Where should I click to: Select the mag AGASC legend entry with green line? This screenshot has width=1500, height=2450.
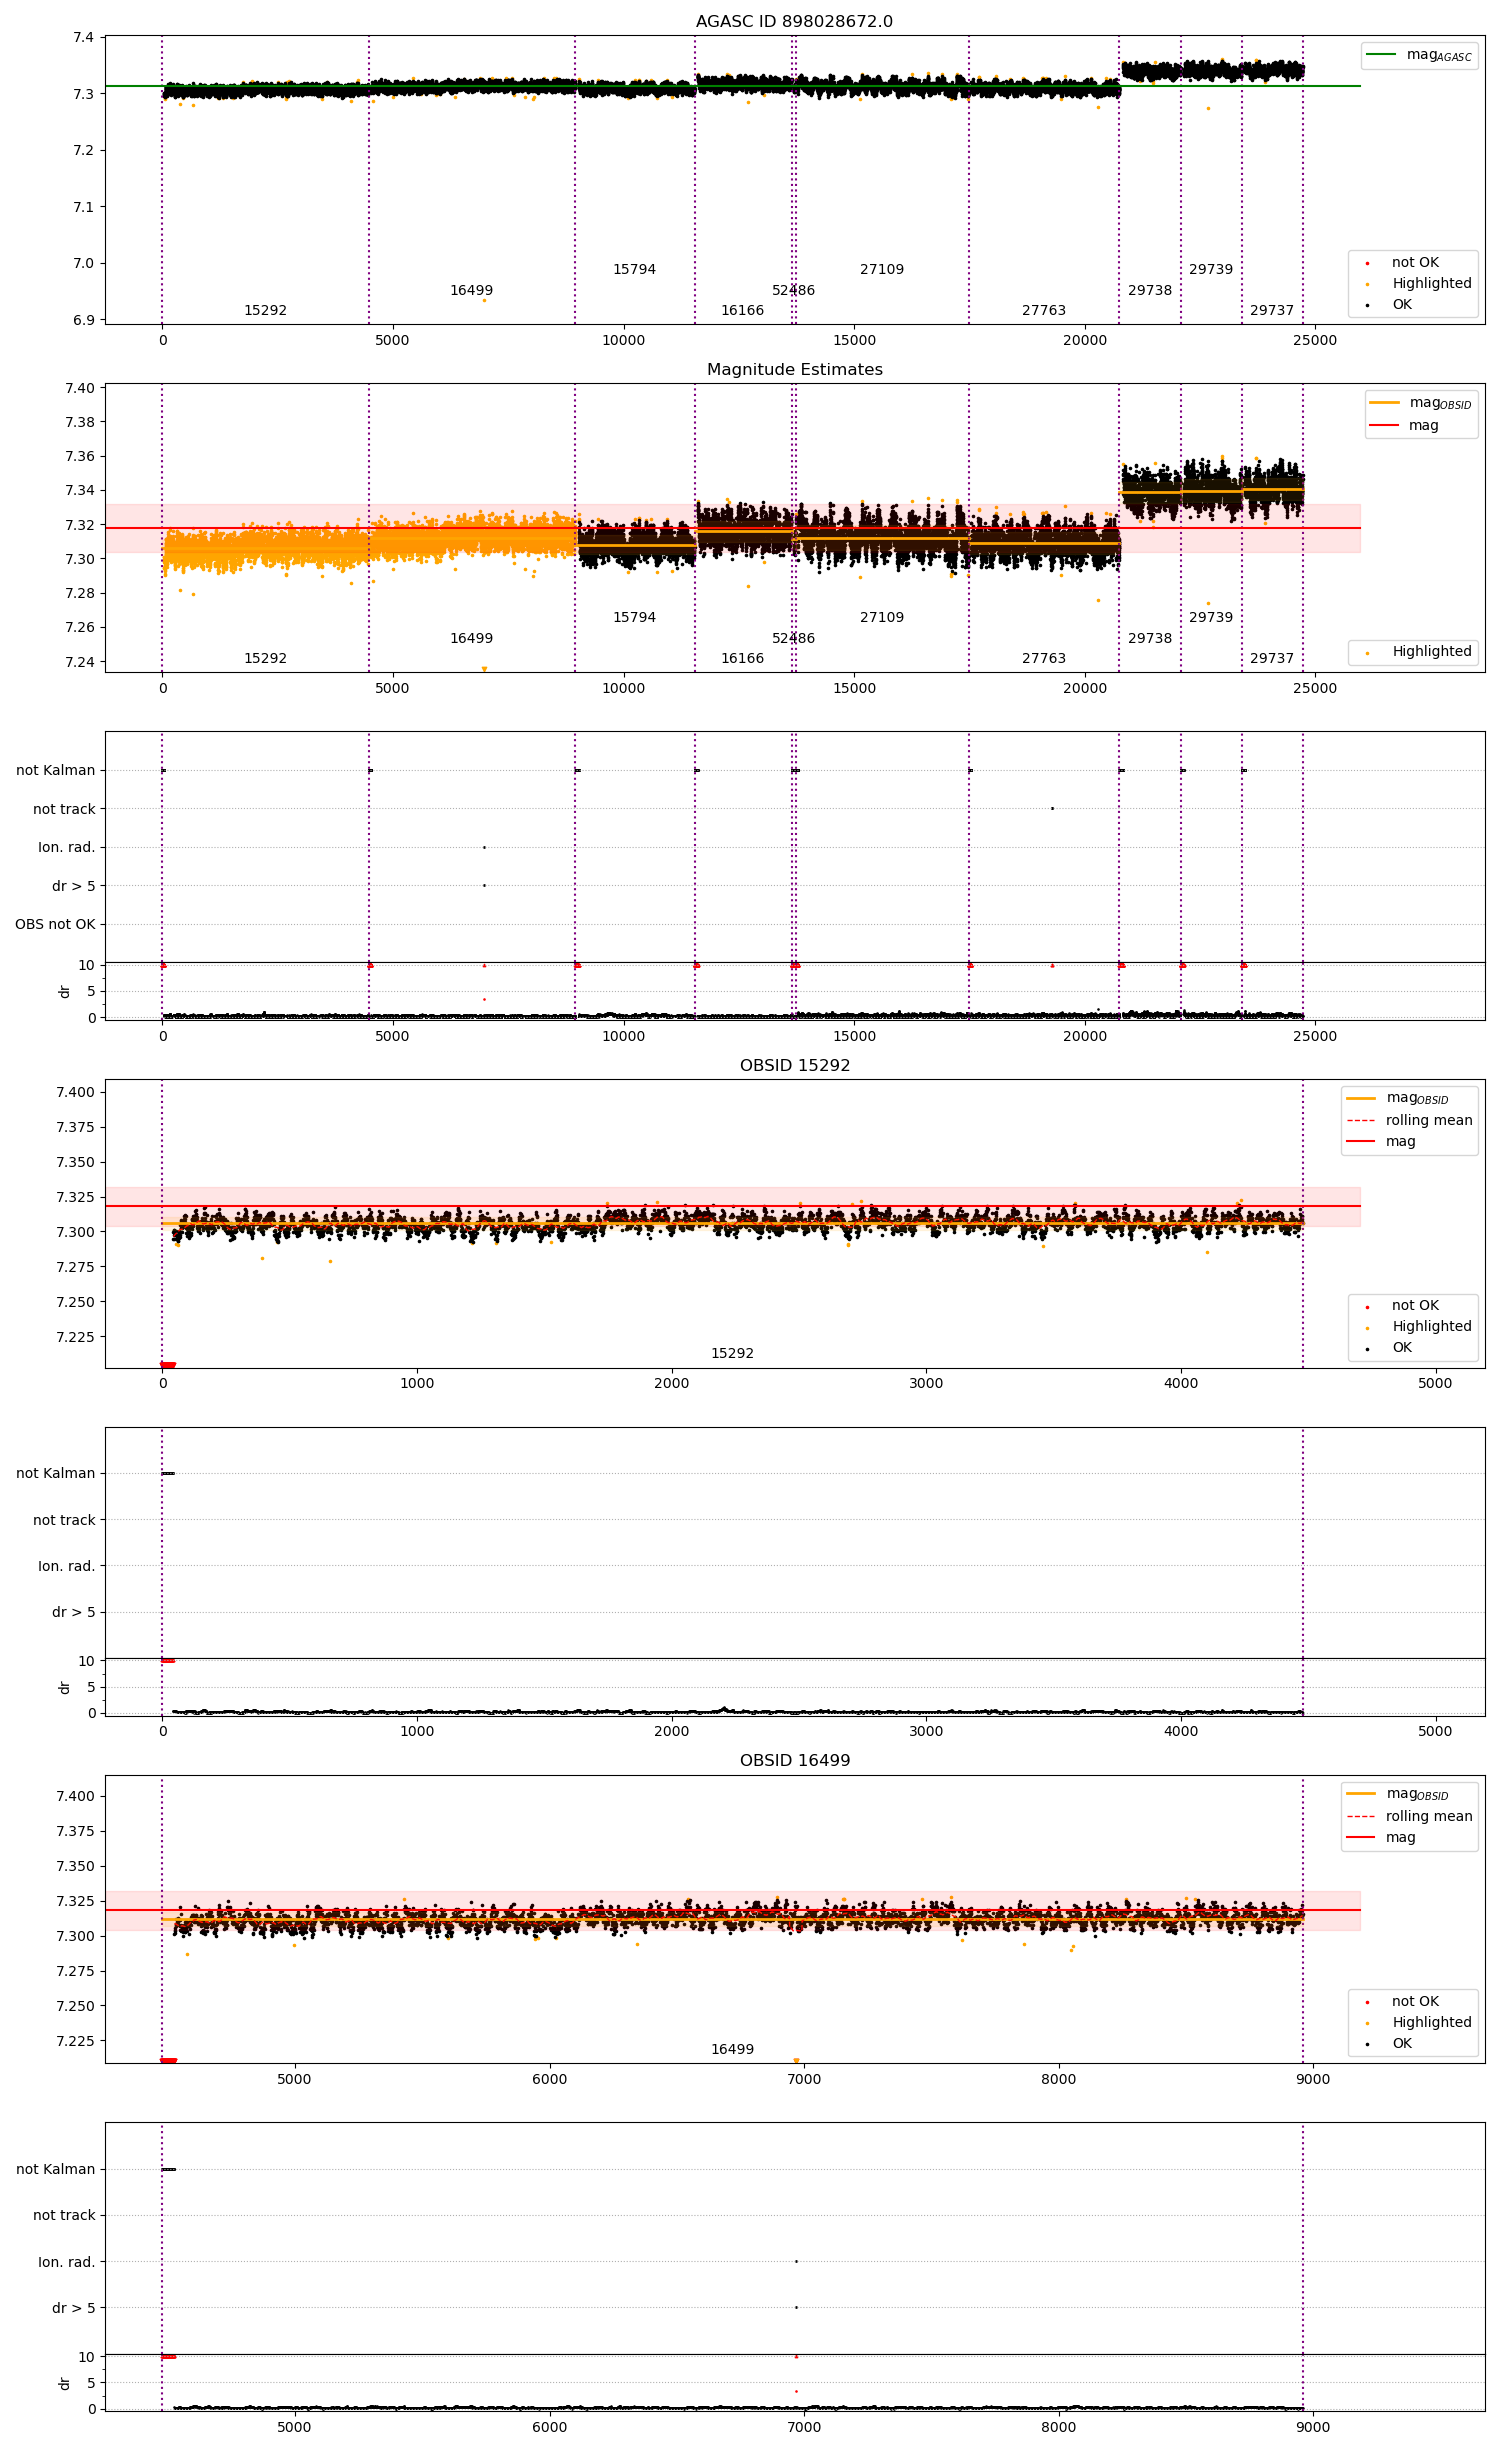1419,55
